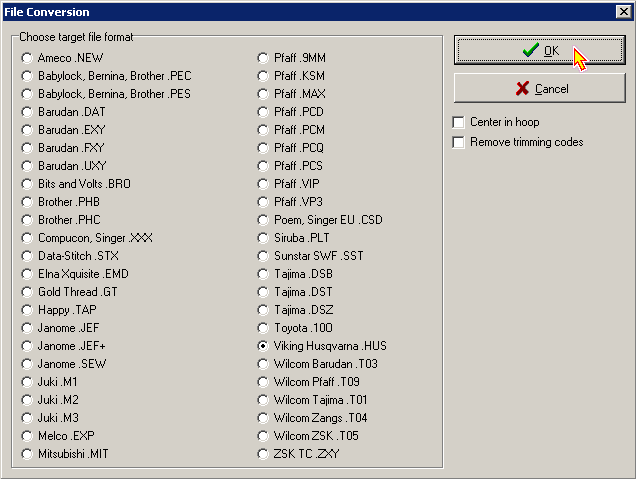Select the Toyota .100 radio button

(264, 328)
